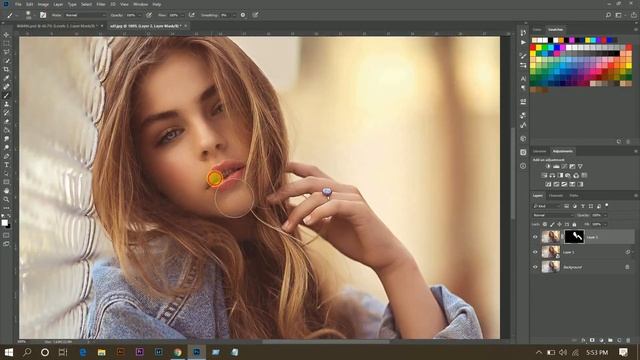Create a new layer from the Layers panel
640x360 pixels.
point(619,340)
